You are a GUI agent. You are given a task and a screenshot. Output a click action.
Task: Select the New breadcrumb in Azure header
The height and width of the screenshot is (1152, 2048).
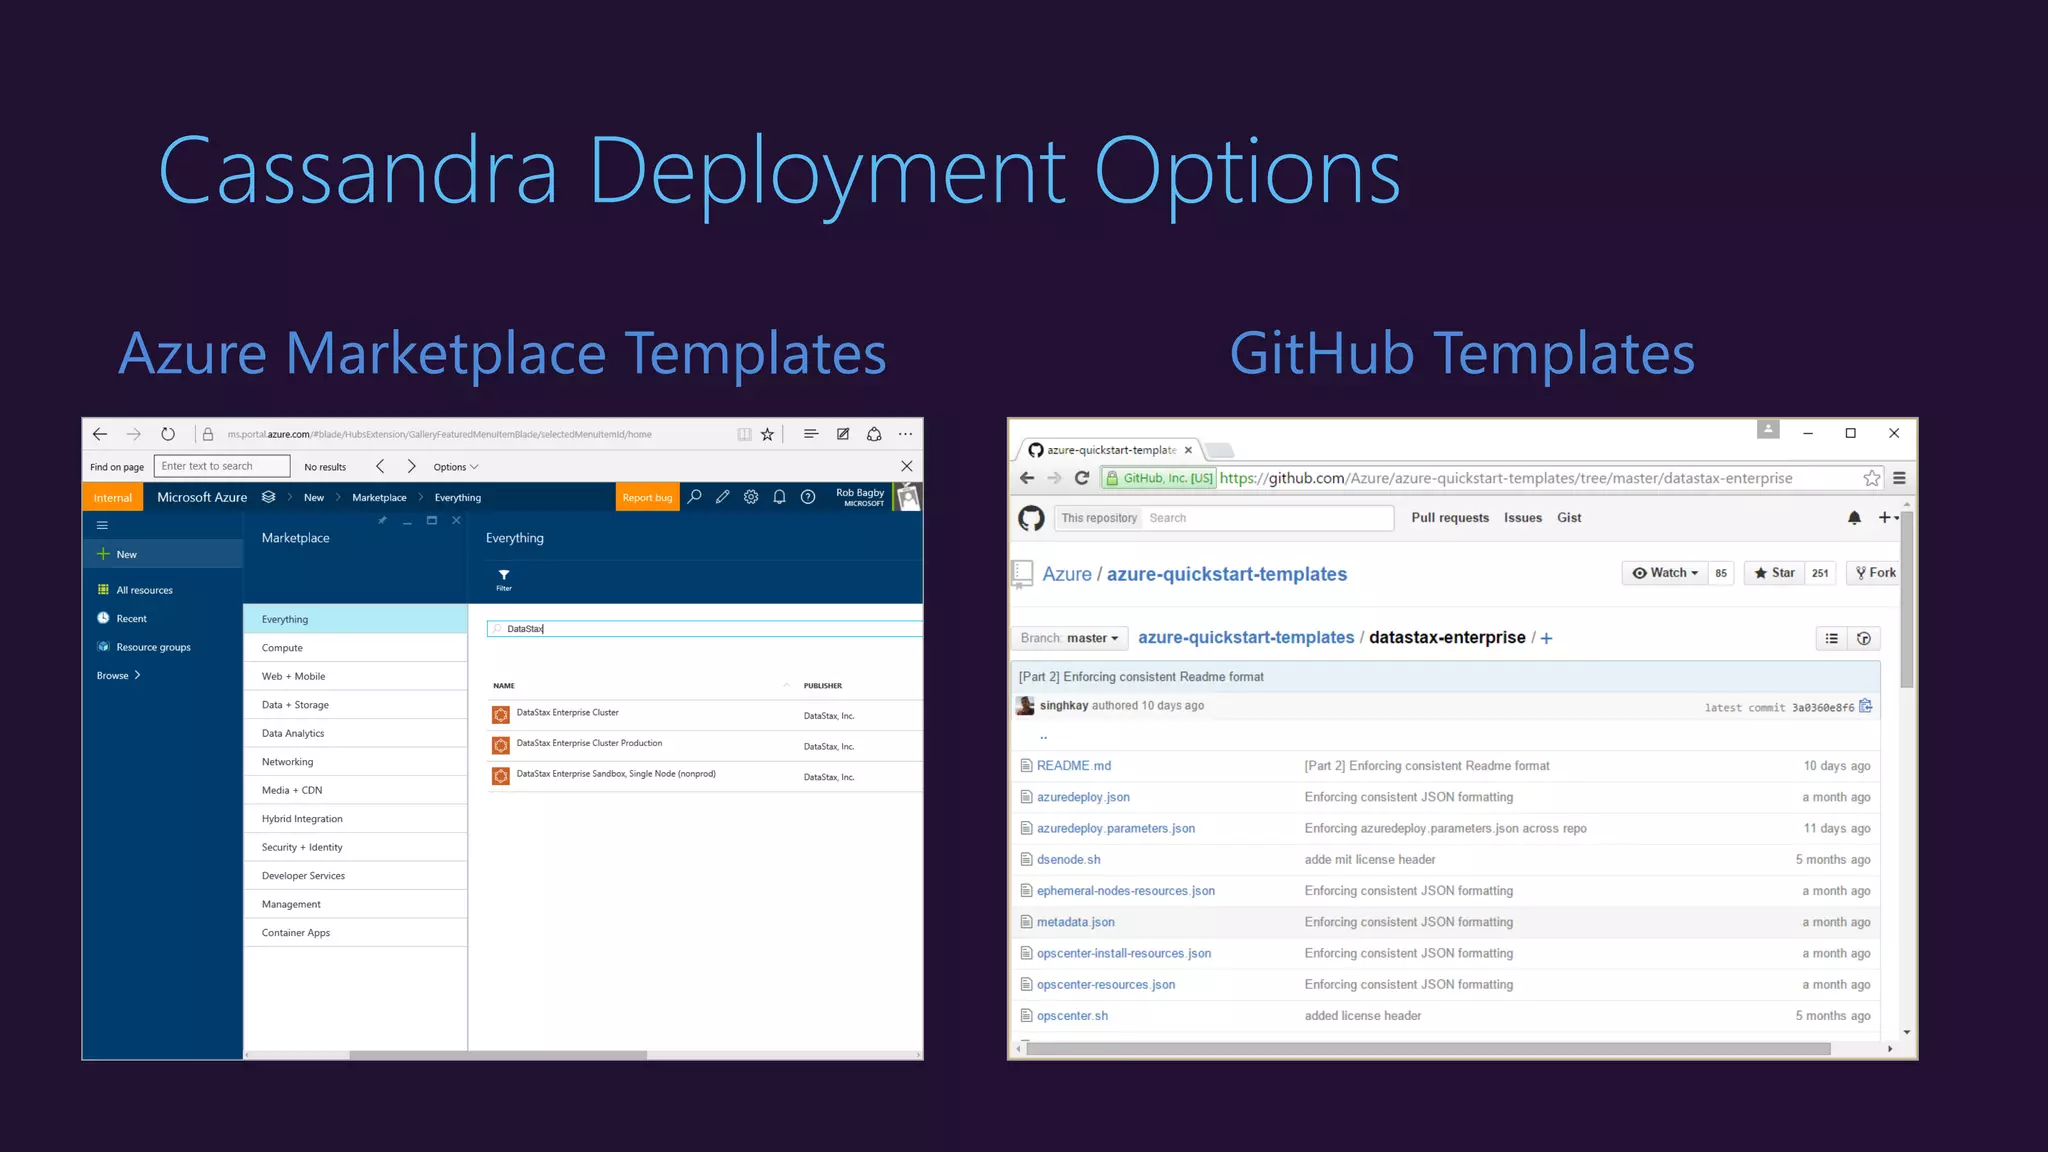pos(314,497)
